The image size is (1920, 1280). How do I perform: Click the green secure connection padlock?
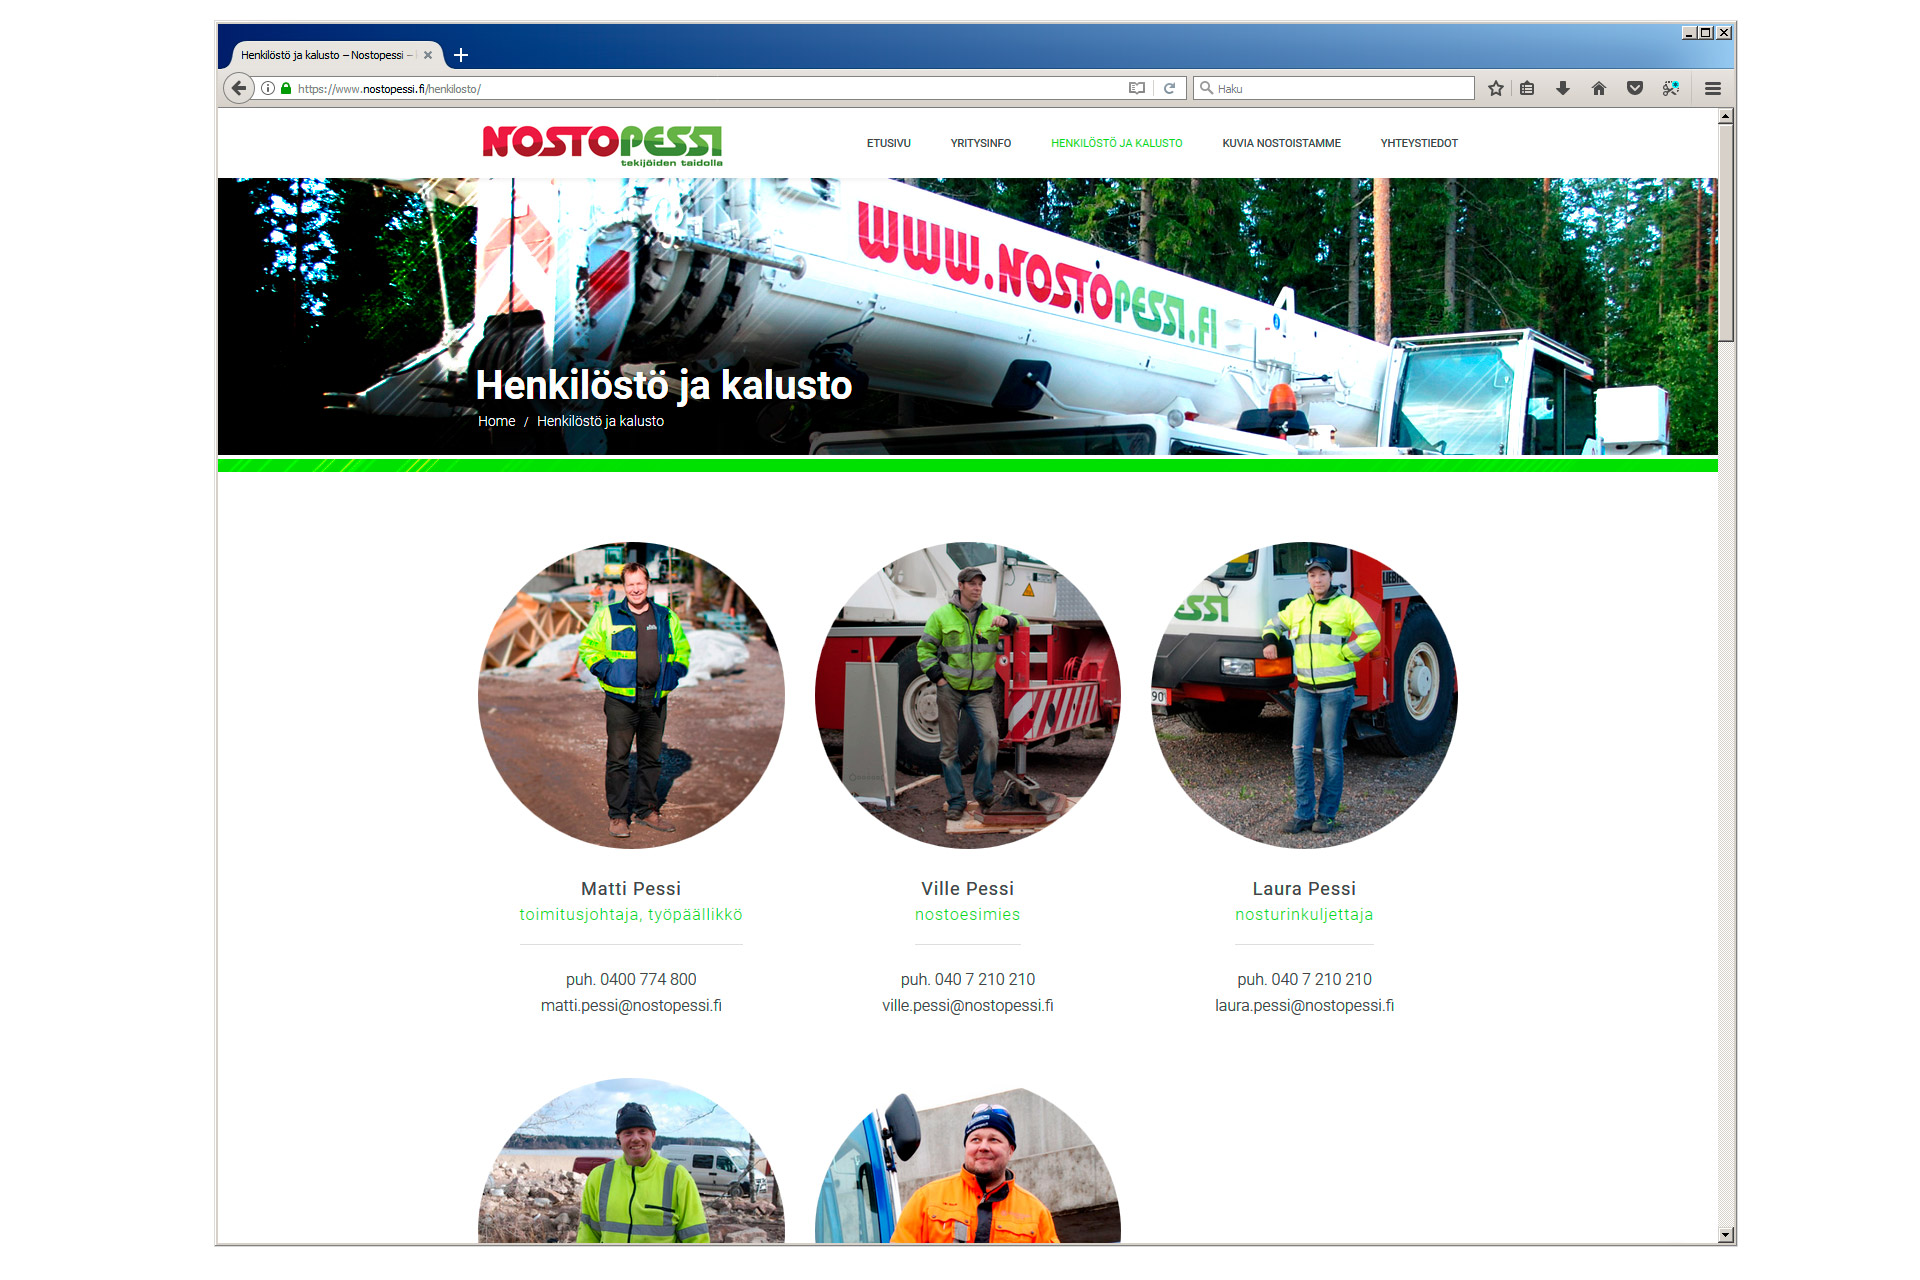tap(286, 88)
